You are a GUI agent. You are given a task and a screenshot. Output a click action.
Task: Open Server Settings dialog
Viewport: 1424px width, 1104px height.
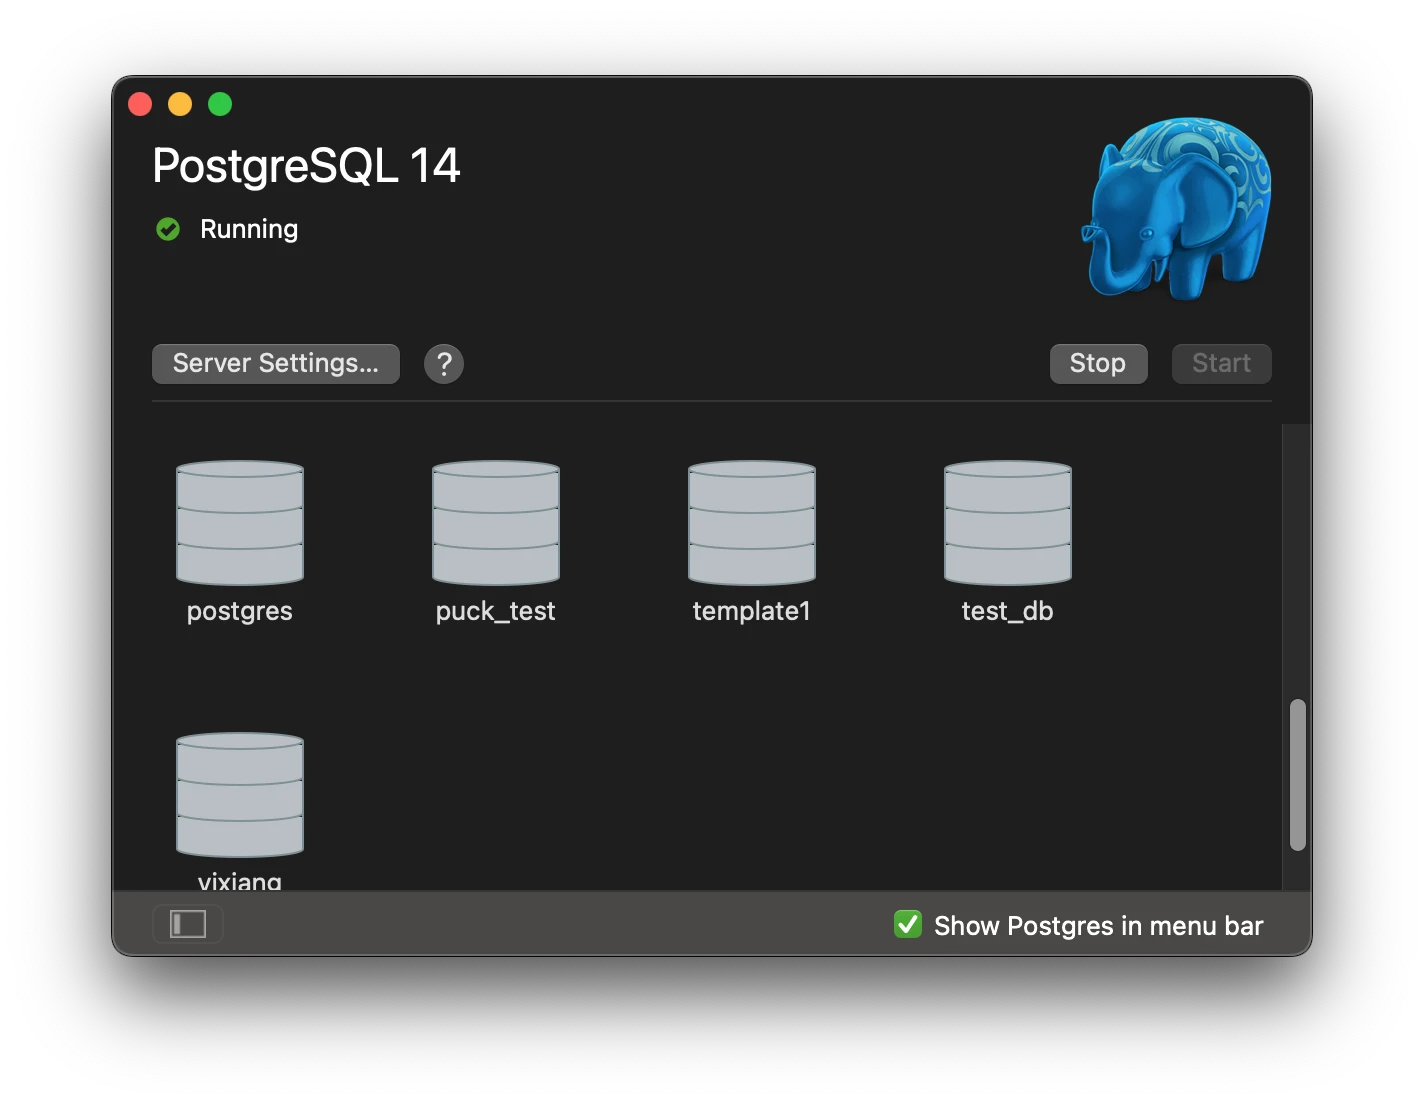[276, 364]
